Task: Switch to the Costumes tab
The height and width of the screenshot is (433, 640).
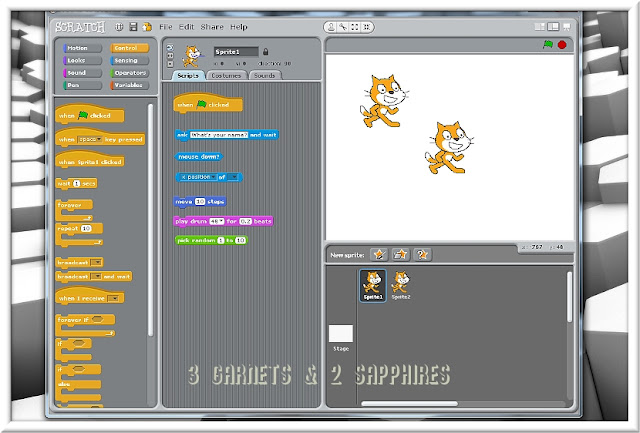Action: click(x=227, y=75)
